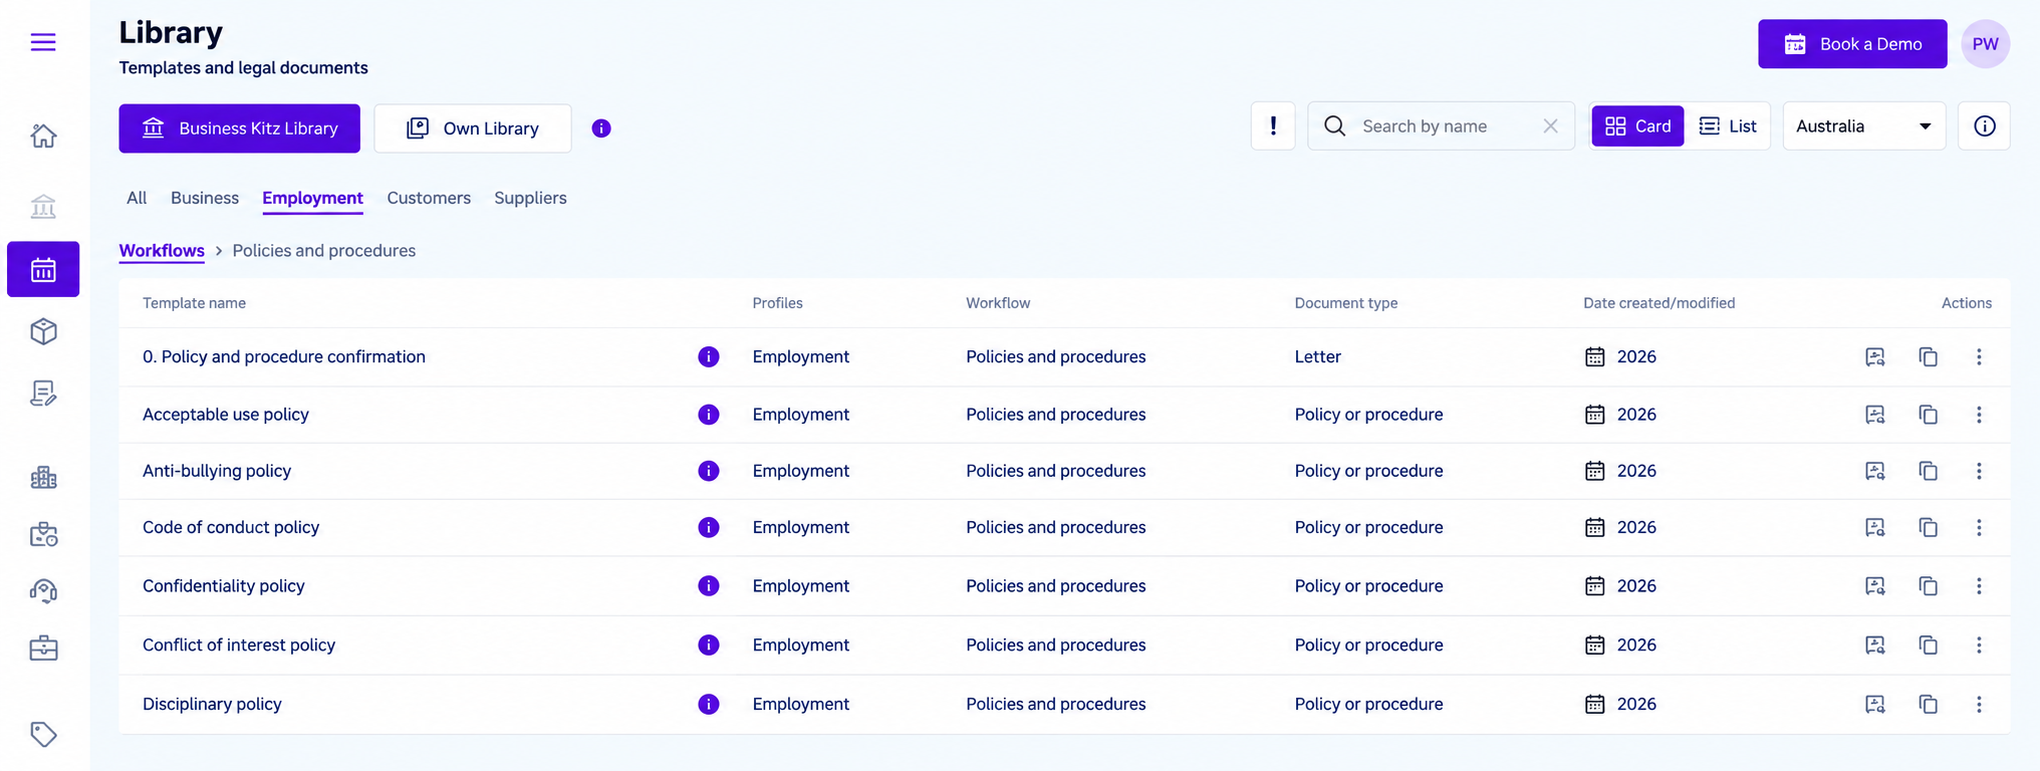This screenshot has height=771, width=2040.
Task: Click Book a Demo button
Action: (x=1852, y=44)
